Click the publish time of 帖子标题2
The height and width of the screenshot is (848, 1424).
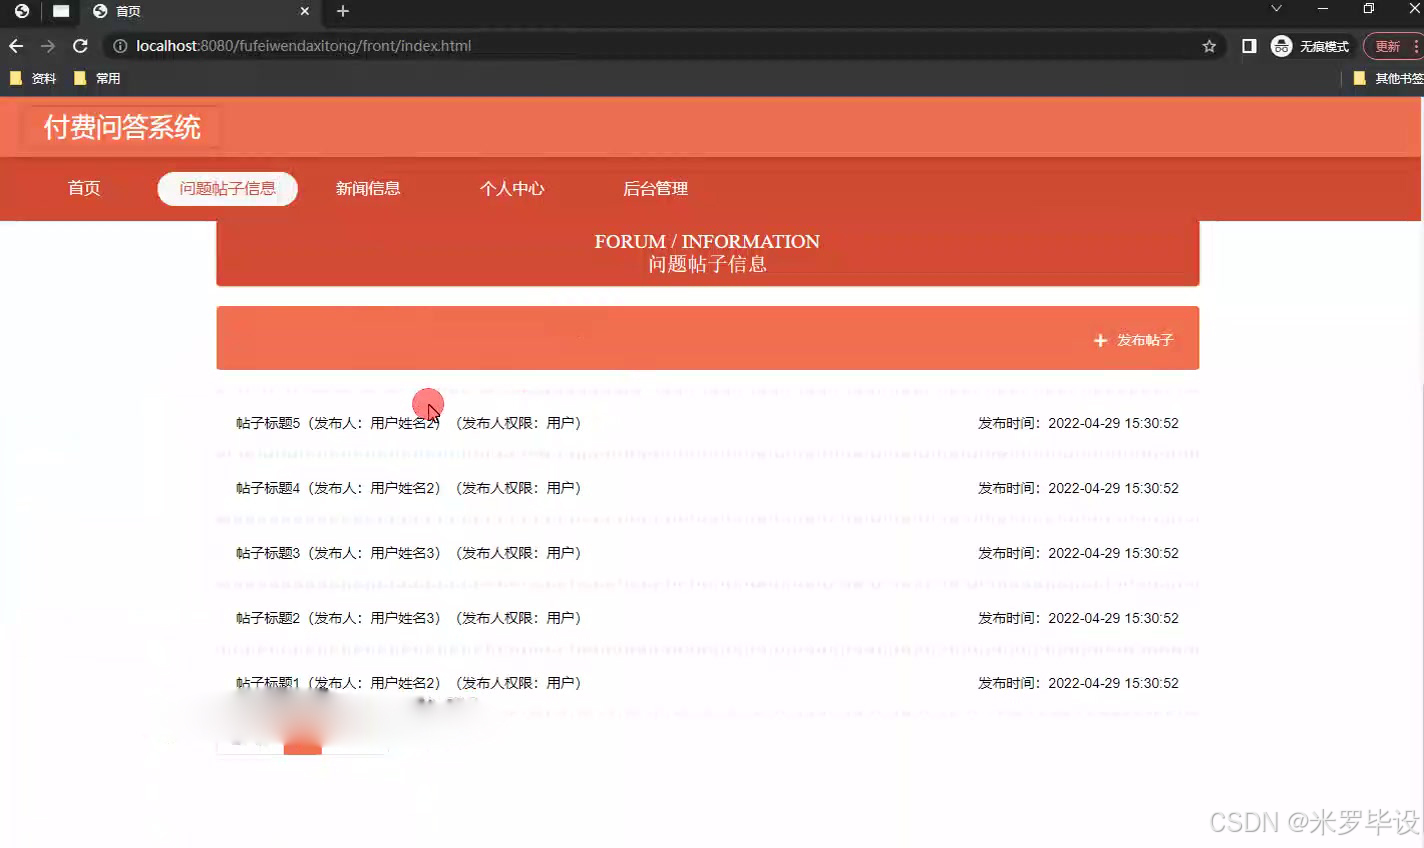[1078, 618]
